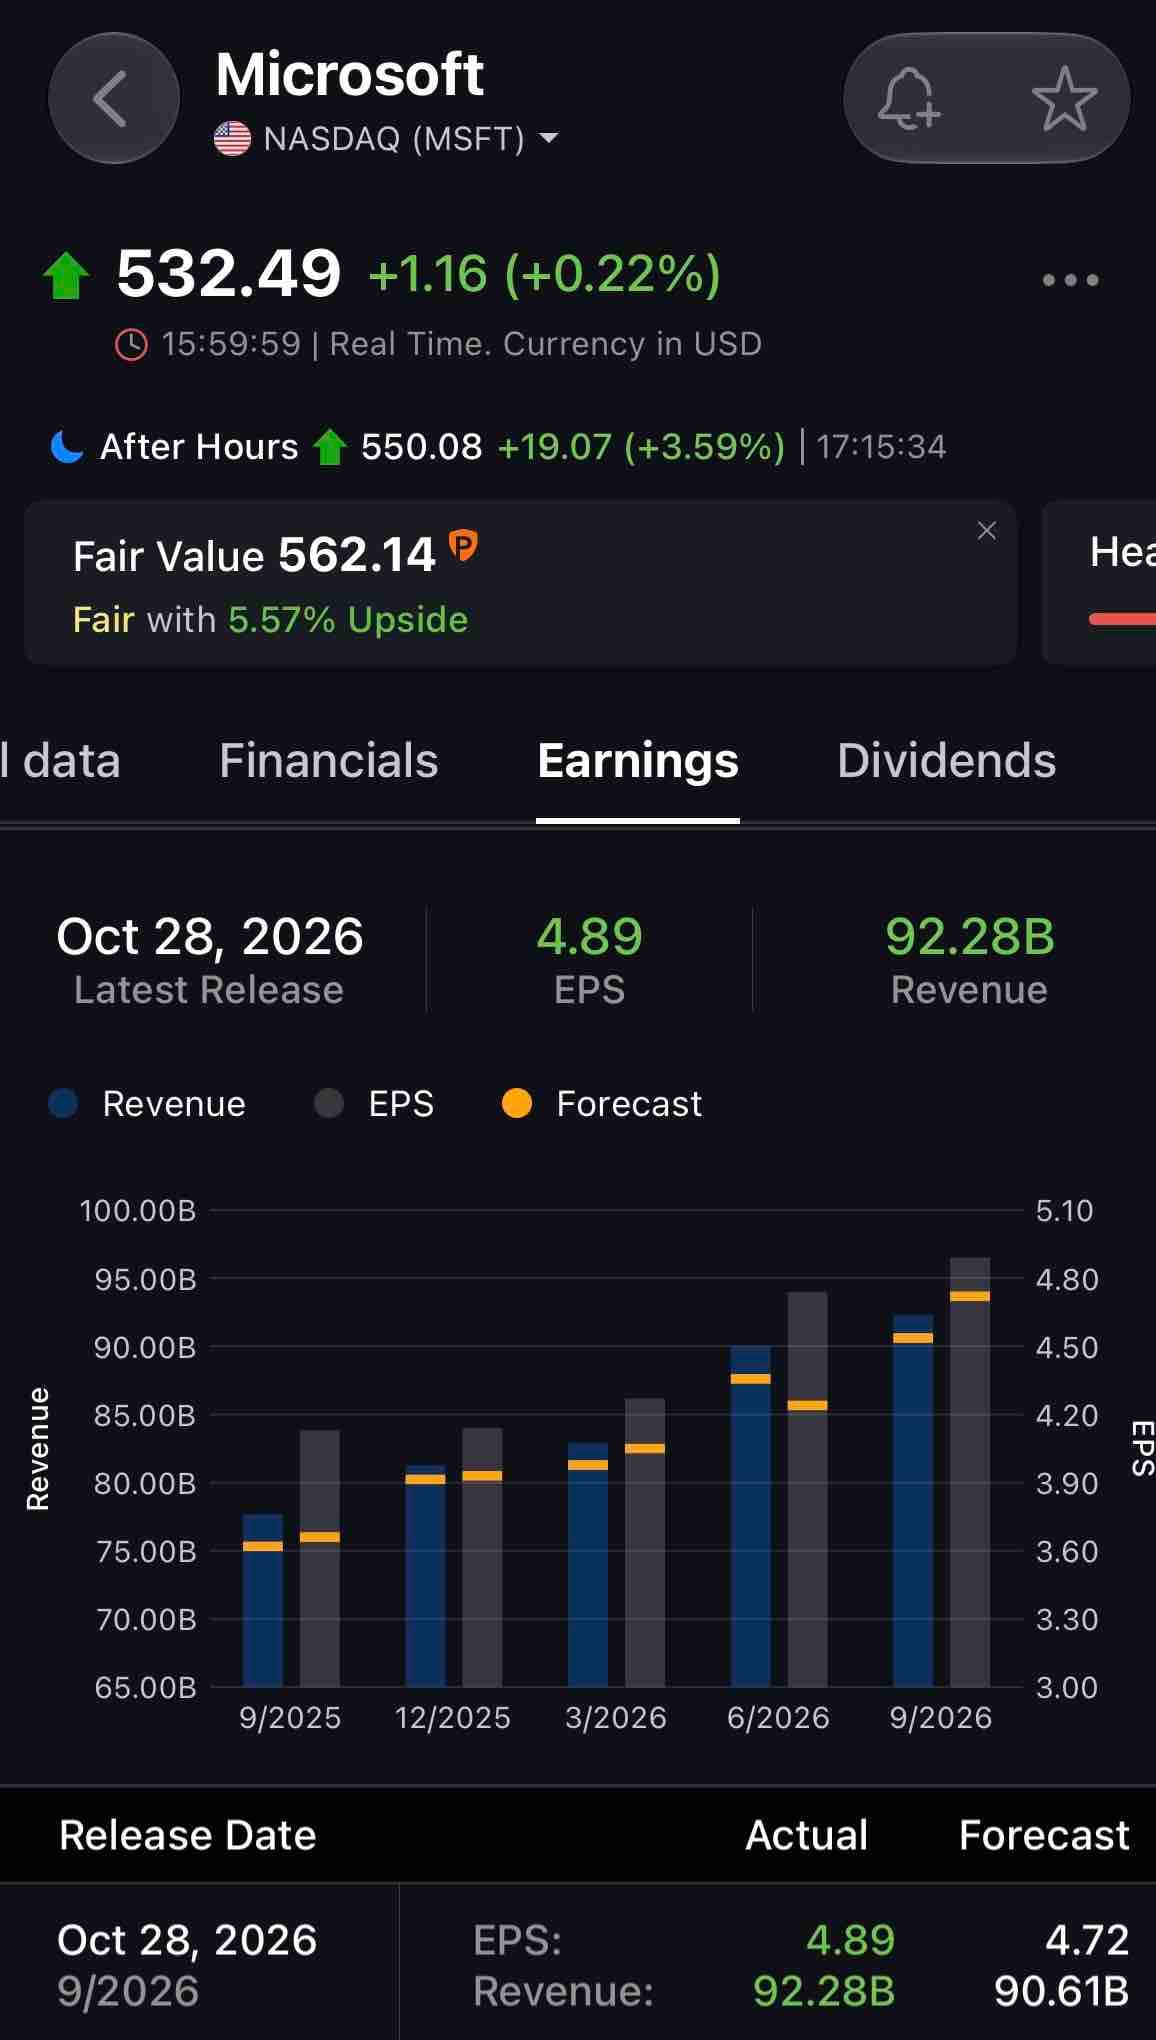The height and width of the screenshot is (2040, 1156).
Task: Tap the 5.57% Upside text
Action: pyautogui.click(x=348, y=620)
